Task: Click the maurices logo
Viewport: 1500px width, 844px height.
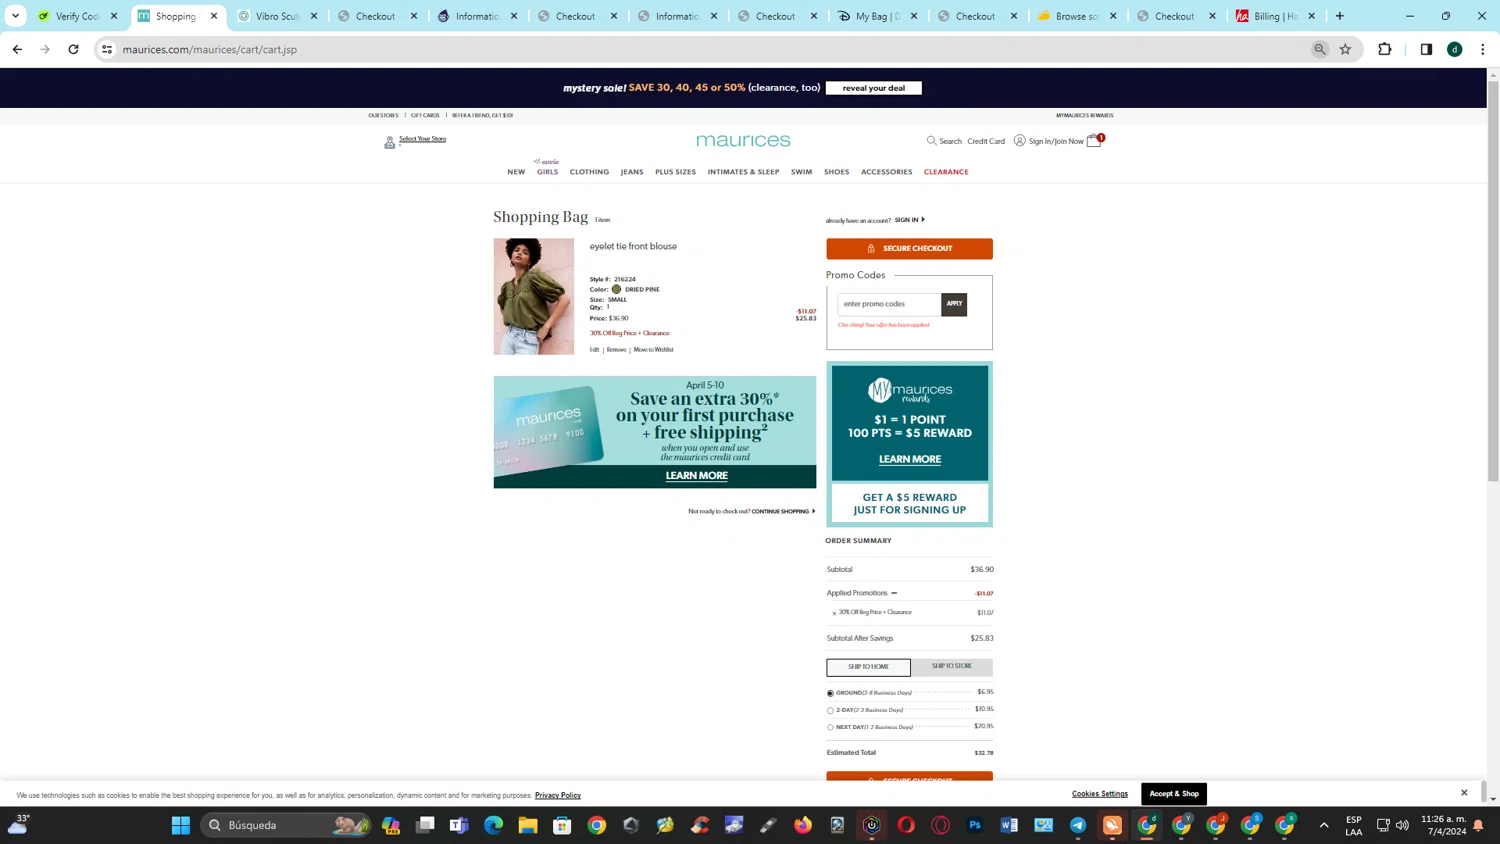Action: pyautogui.click(x=743, y=141)
